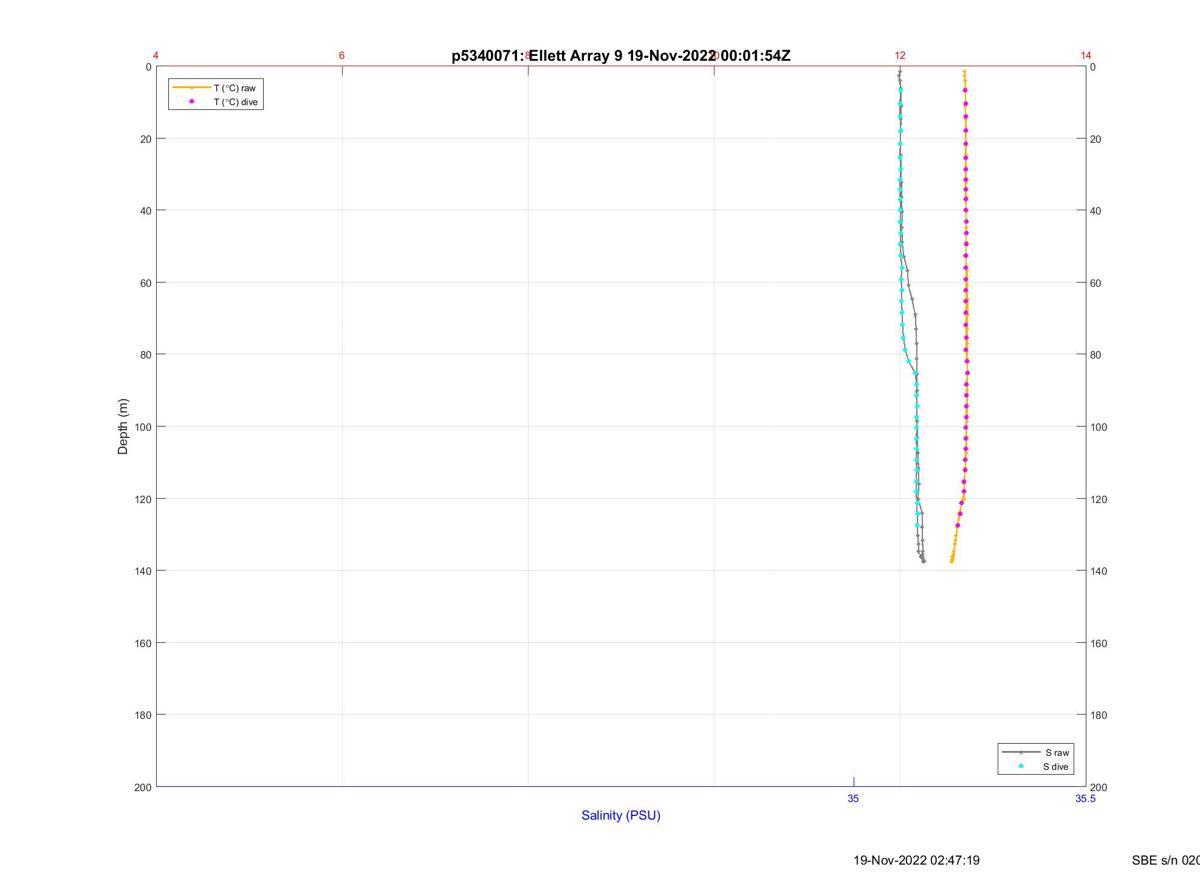
Task: Click right depth axis label '140'
Action: pos(1099,571)
